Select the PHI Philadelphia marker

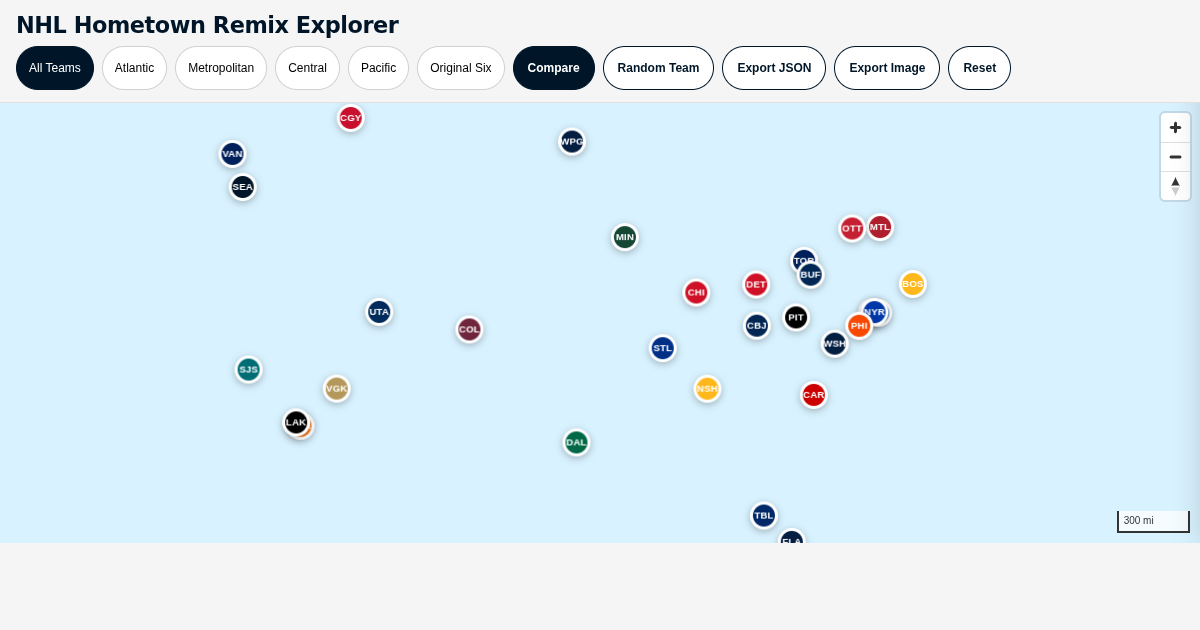(859, 326)
